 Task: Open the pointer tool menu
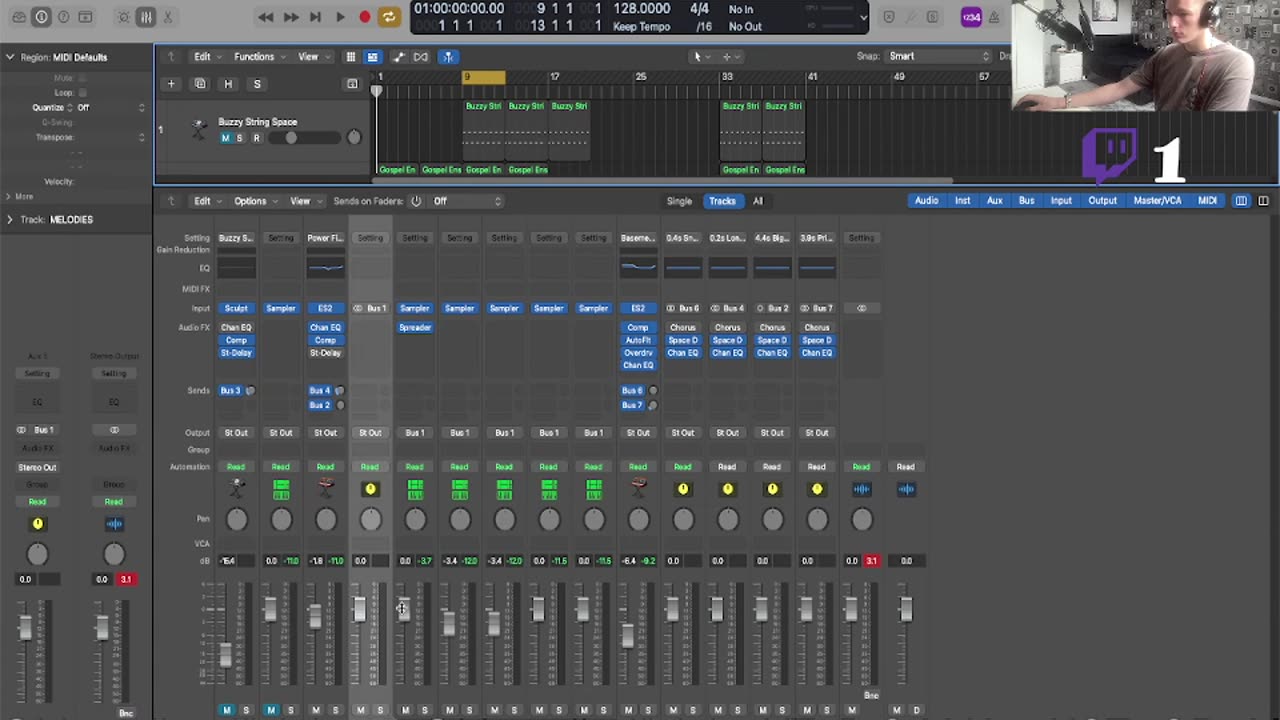[701, 57]
